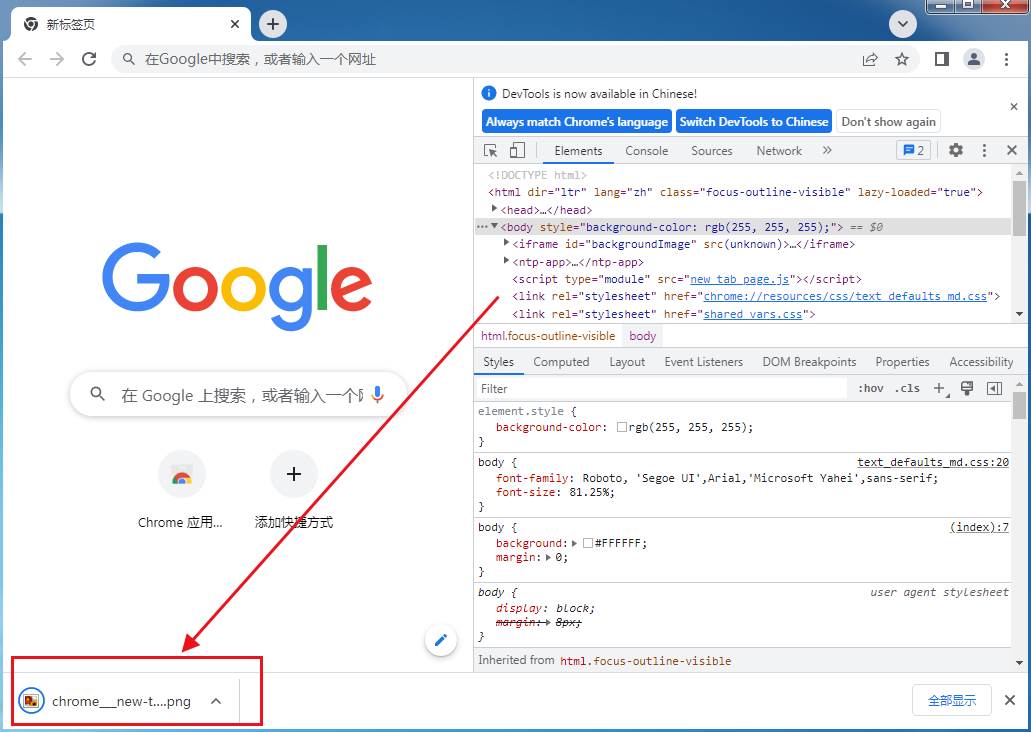Close the downloads bar
Screen dimensions: 1031x732
(x=1010, y=700)
